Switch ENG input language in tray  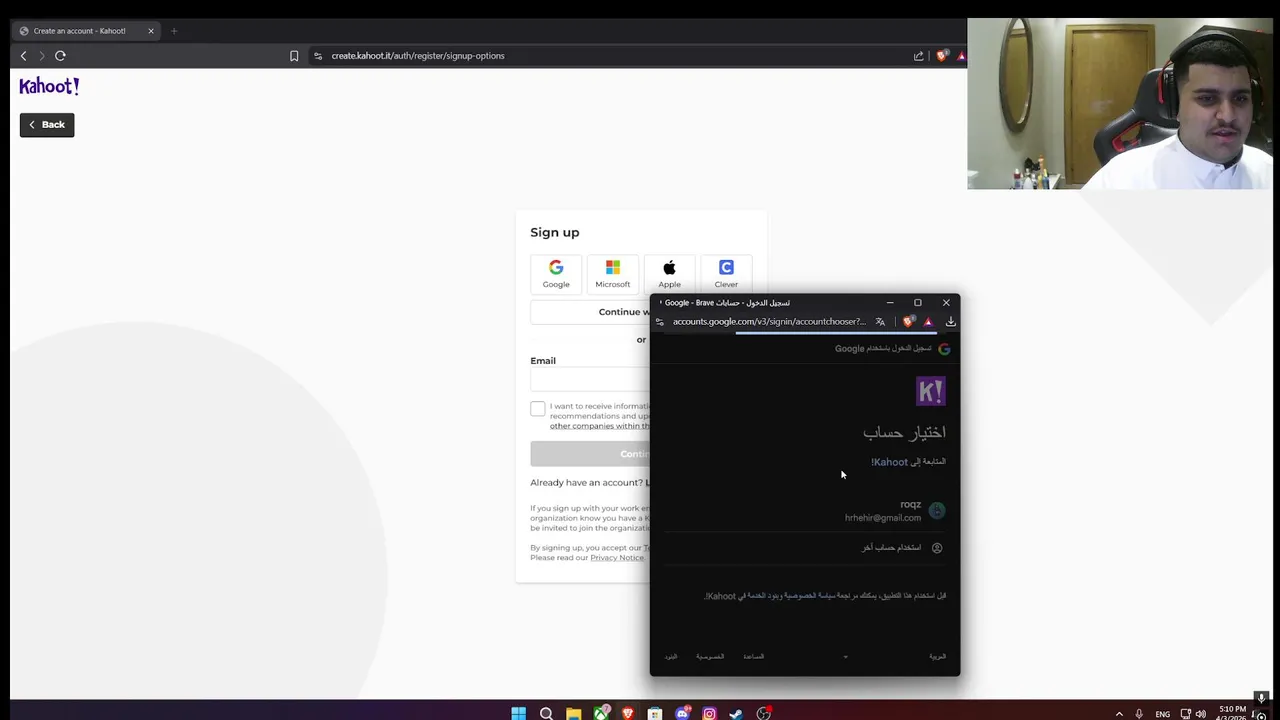tap(1163, 714)
